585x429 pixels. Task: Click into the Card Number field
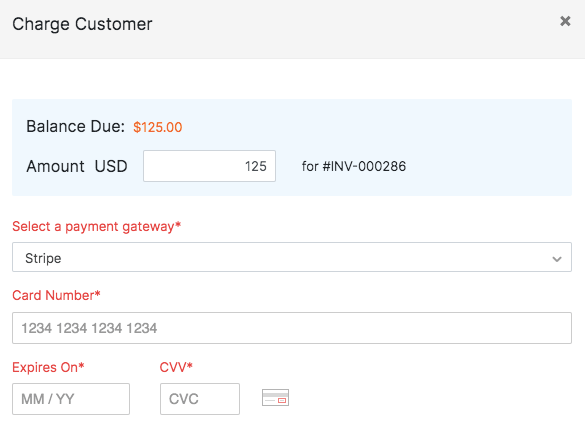coord(292,328)
